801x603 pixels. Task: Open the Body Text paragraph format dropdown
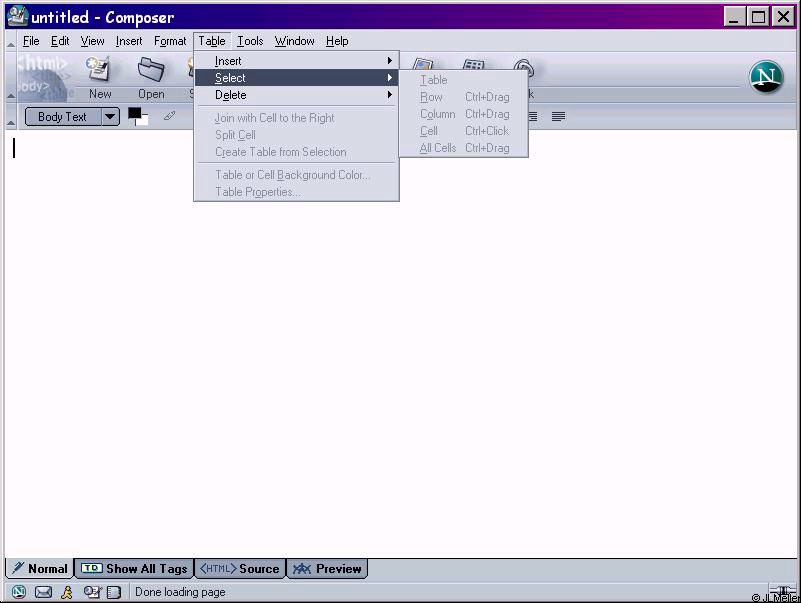(72, 117)
